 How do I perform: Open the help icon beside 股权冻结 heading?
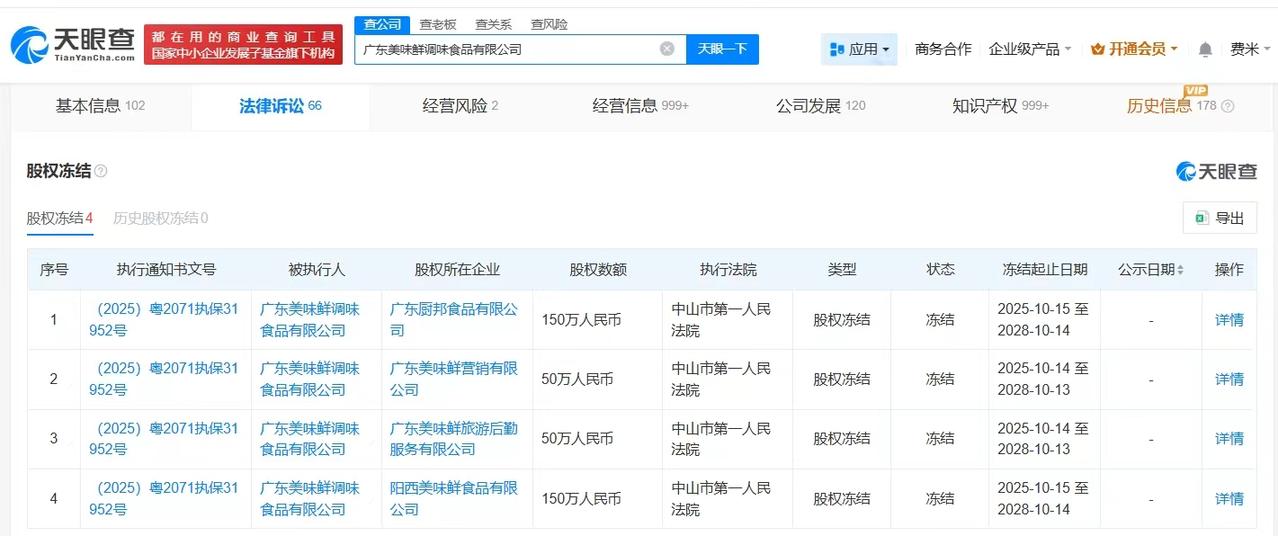click(x=101, y=172)
